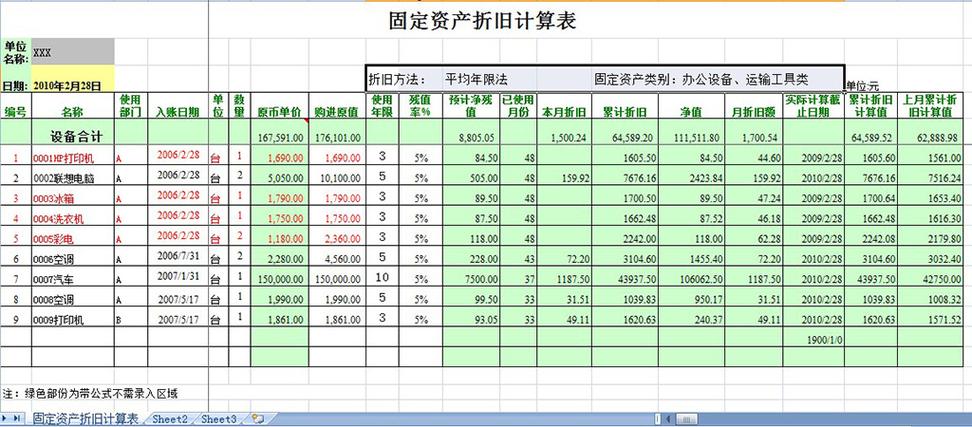Switch to the Sheet3 tab

219,419
